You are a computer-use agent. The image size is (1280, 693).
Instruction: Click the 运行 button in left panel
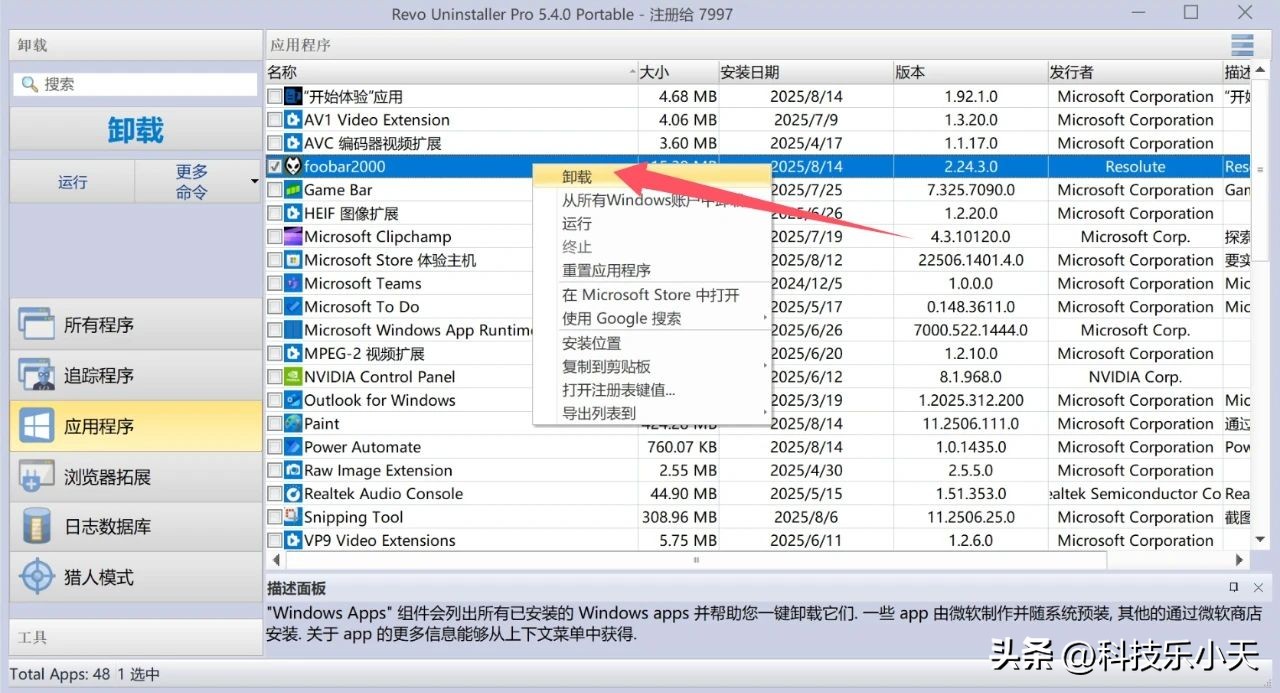[70, 181]
